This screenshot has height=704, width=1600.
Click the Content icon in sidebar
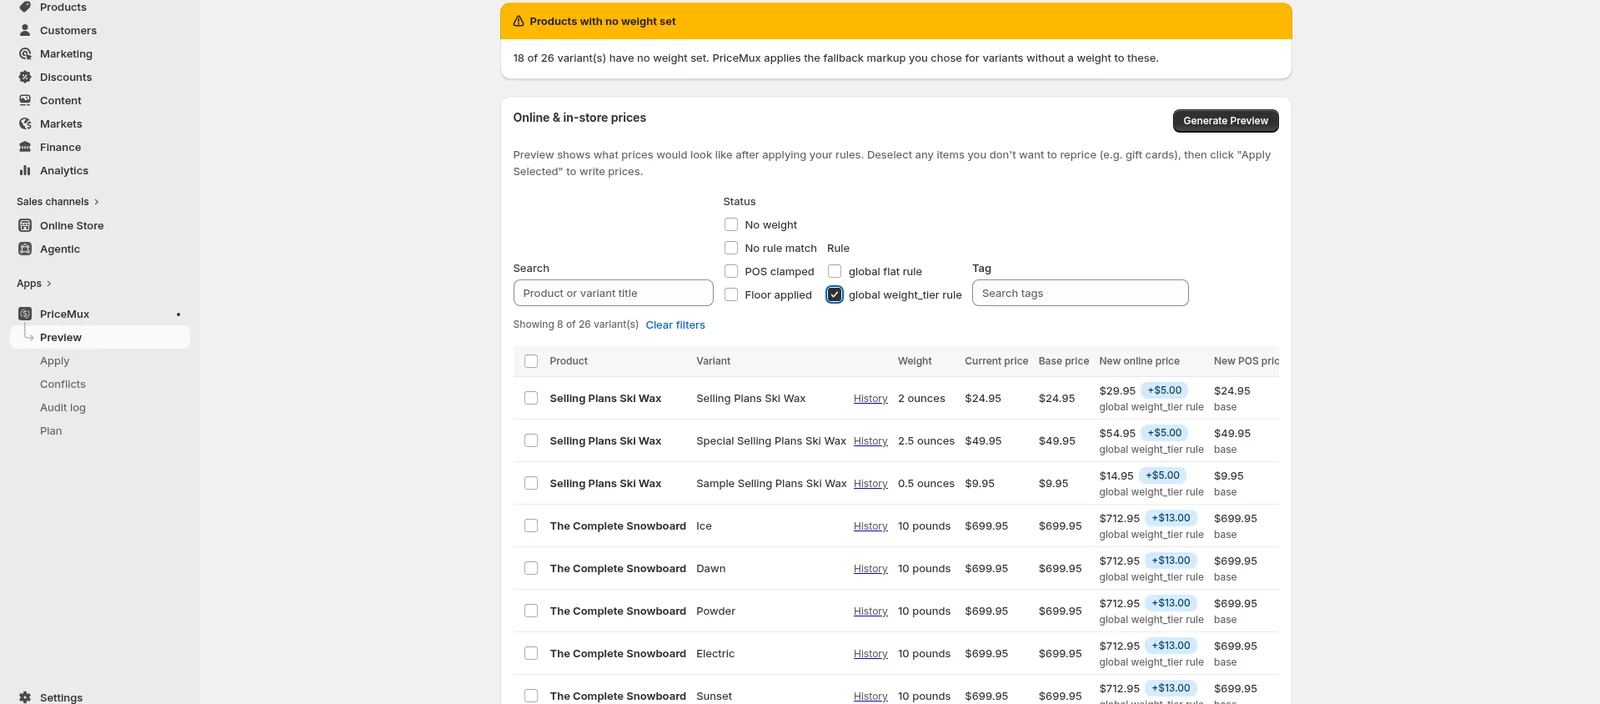point(25,100)
